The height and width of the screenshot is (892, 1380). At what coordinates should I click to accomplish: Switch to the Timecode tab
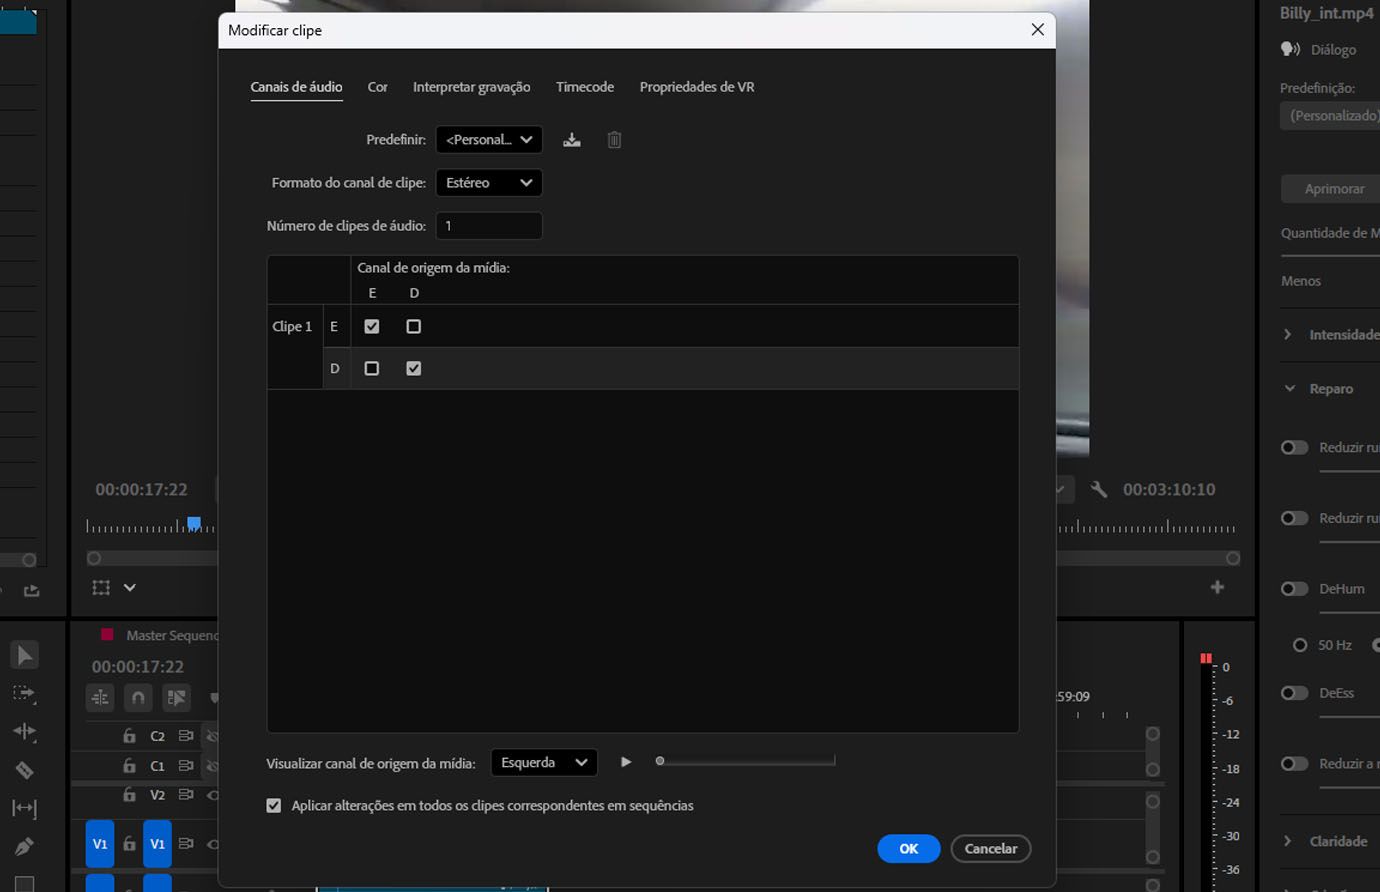pos(584,87)
